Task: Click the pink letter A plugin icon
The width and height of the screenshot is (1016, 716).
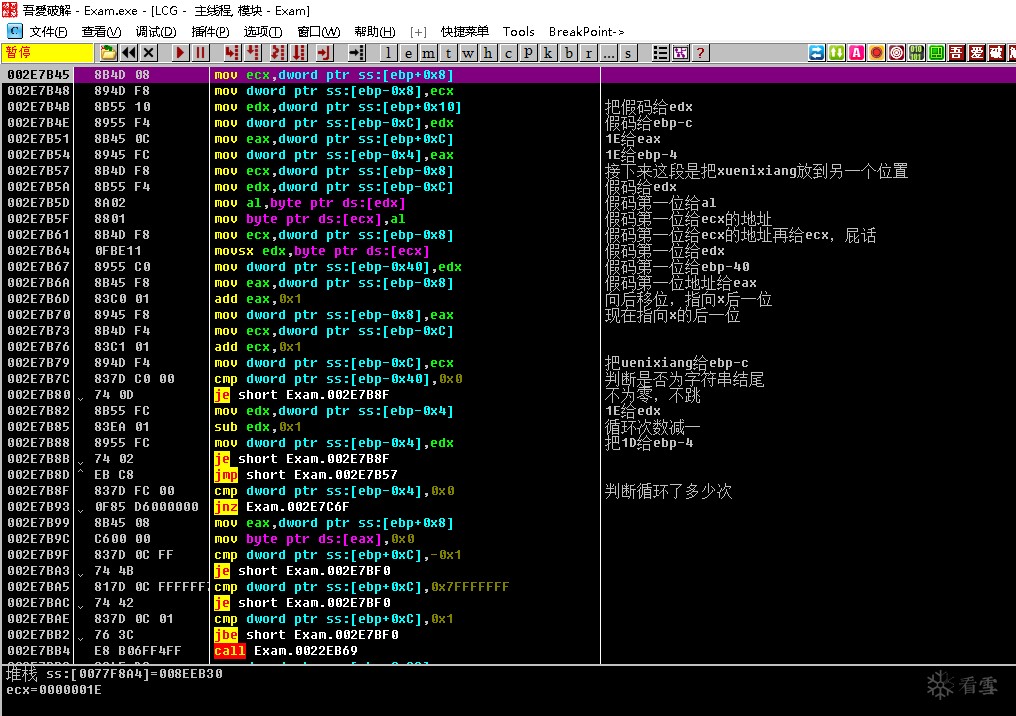Action: click(857, 53)
